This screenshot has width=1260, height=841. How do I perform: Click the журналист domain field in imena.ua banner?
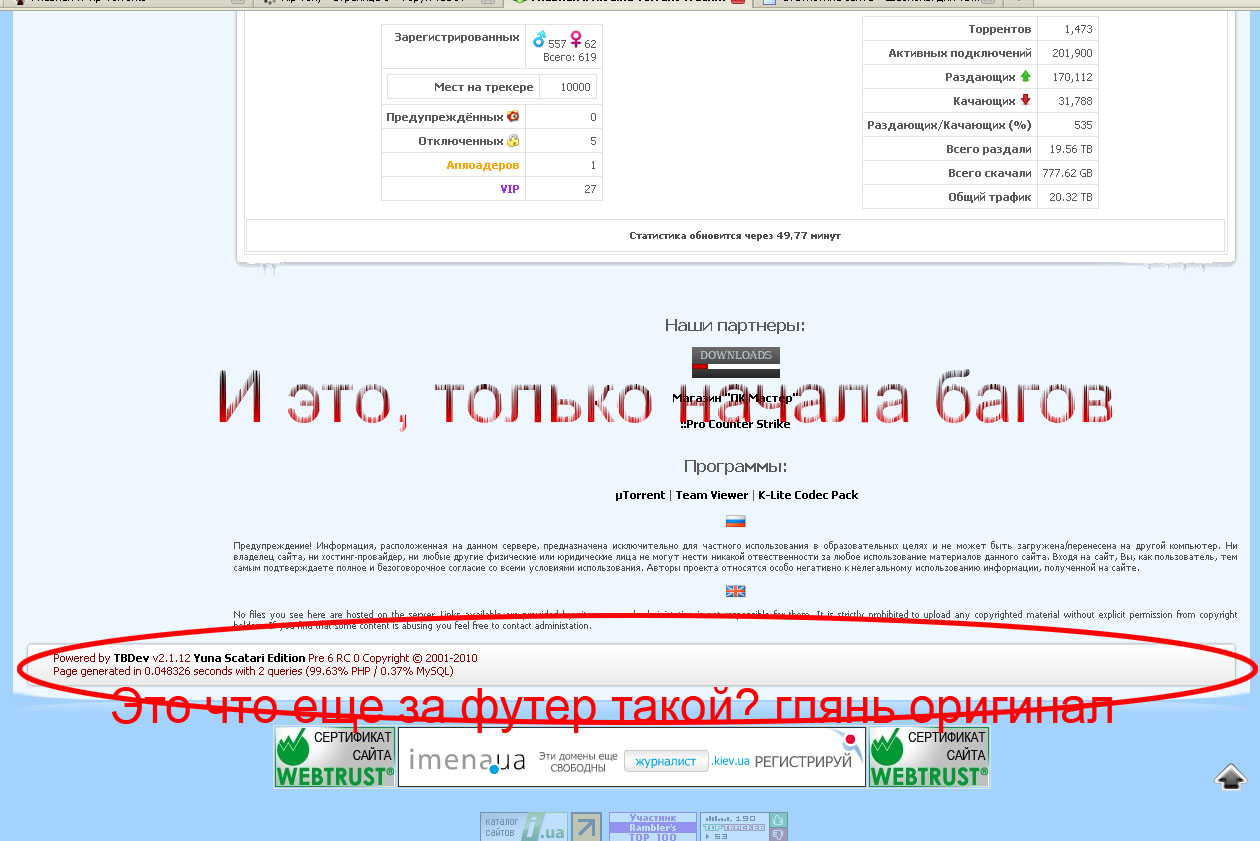666,761
